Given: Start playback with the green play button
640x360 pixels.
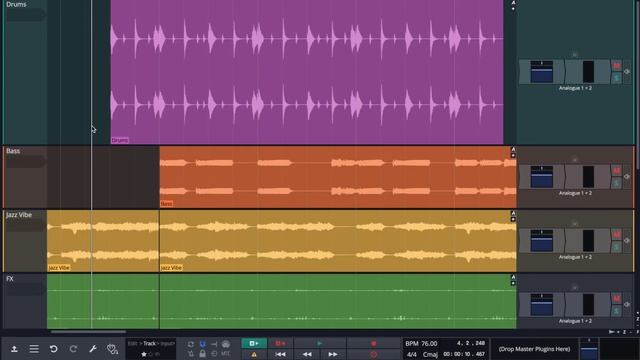Looking at the screenshot, I should tap(320, 343).
